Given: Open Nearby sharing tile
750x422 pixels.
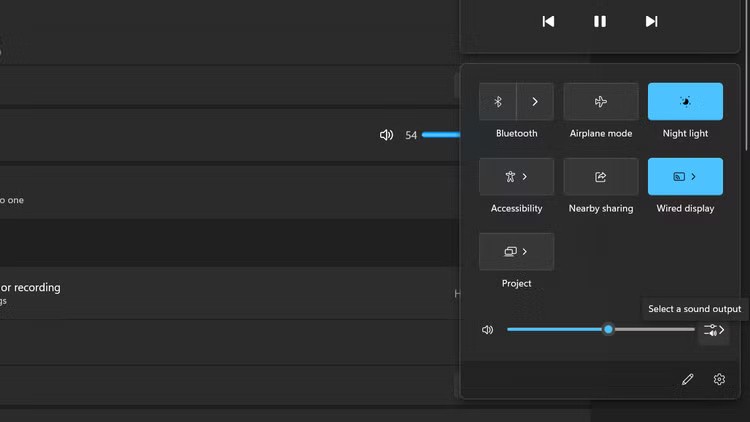Looking at the screenshot, I should click(601, 177).
